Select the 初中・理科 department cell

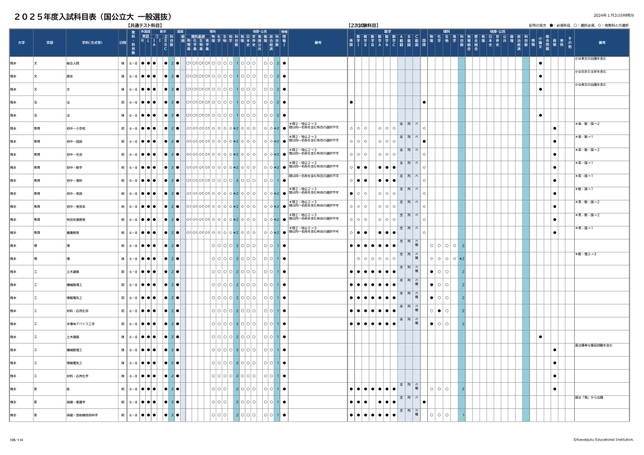click(76, 180)
